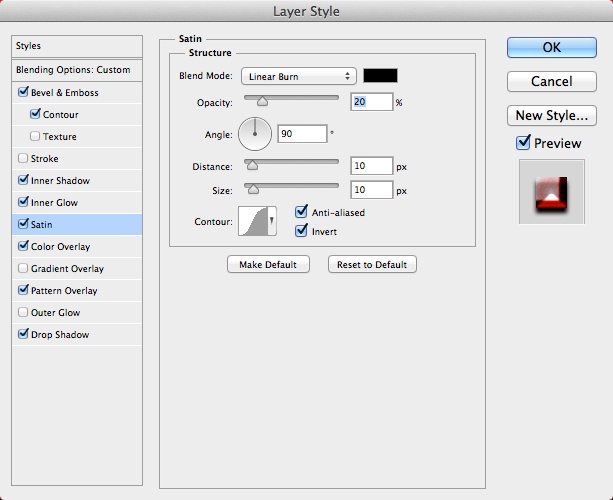This screenshot has height=500, width=613.
Task: Uncheck the Anti-aliased option
Action: pos(301,212)
